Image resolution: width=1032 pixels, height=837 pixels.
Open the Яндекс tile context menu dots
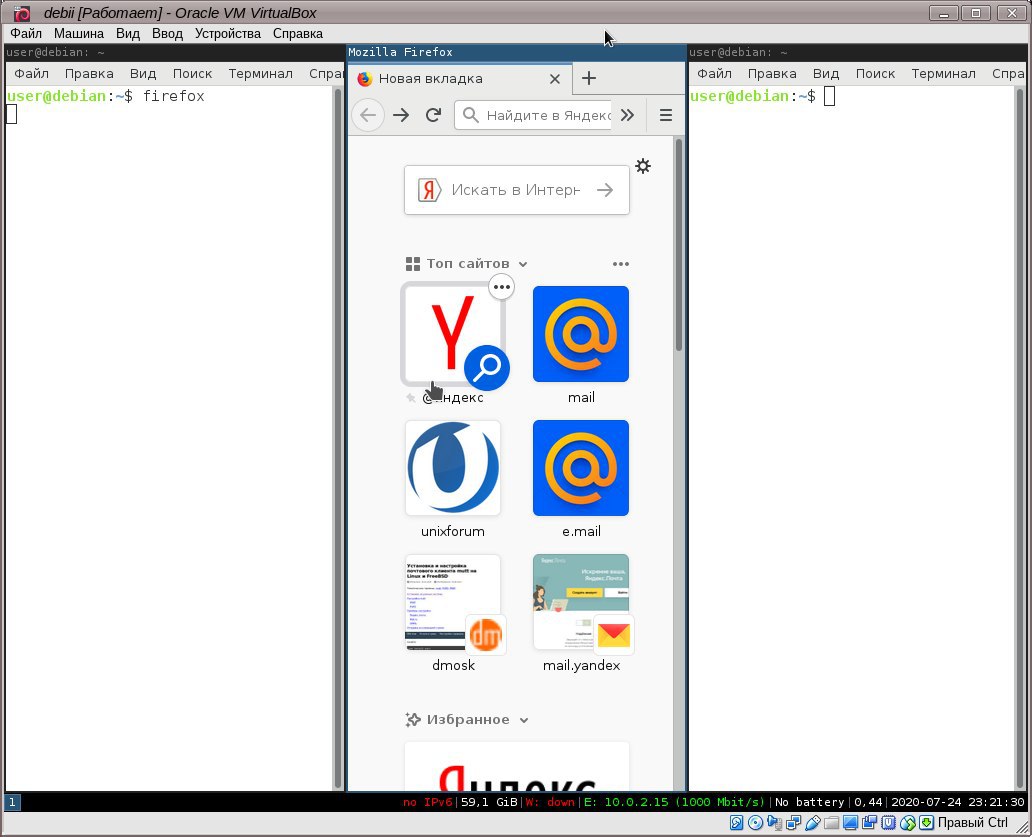[x=502, y=287]
